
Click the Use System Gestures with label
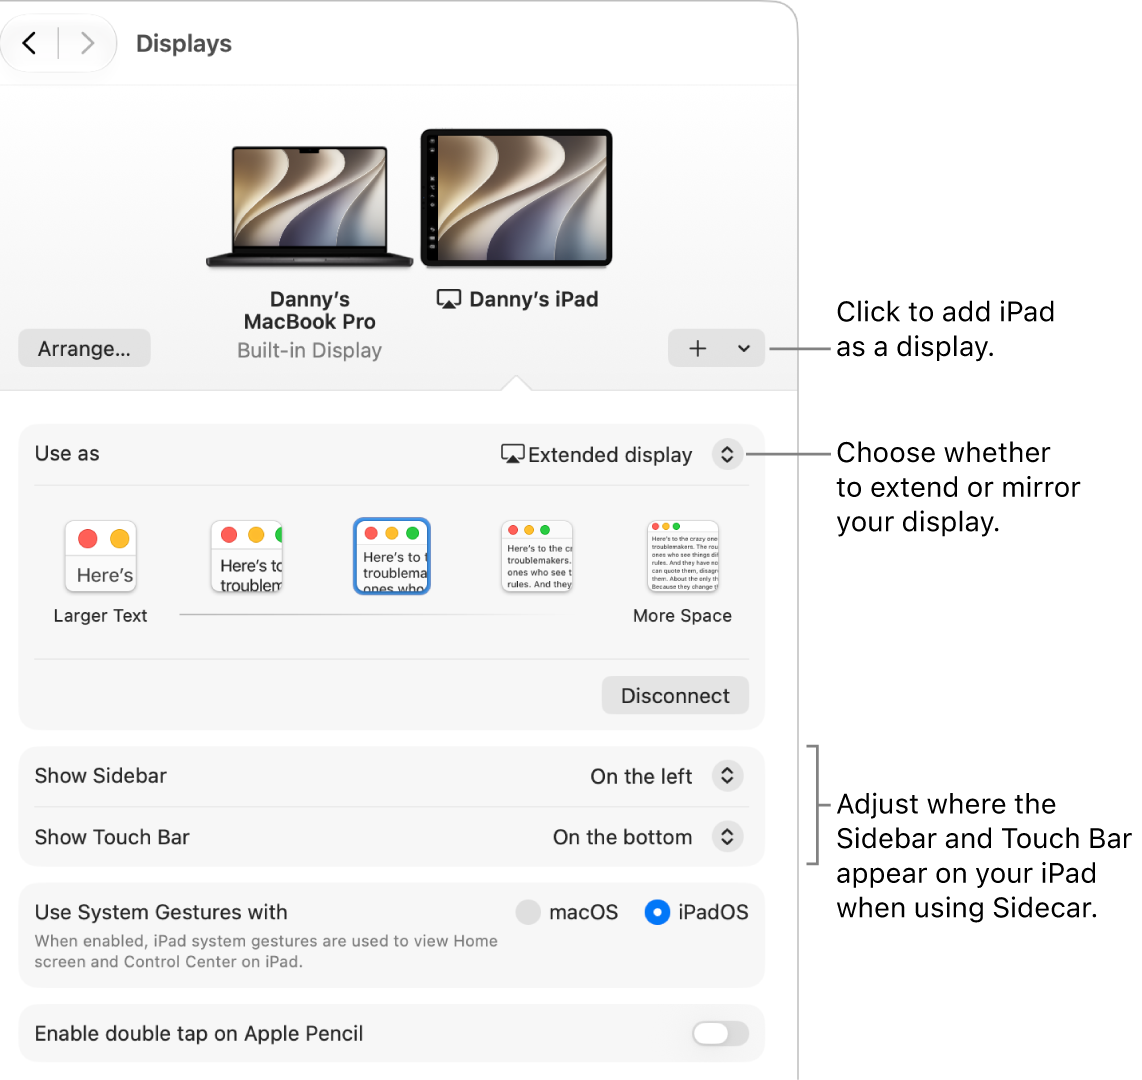(x=161, y=912)
